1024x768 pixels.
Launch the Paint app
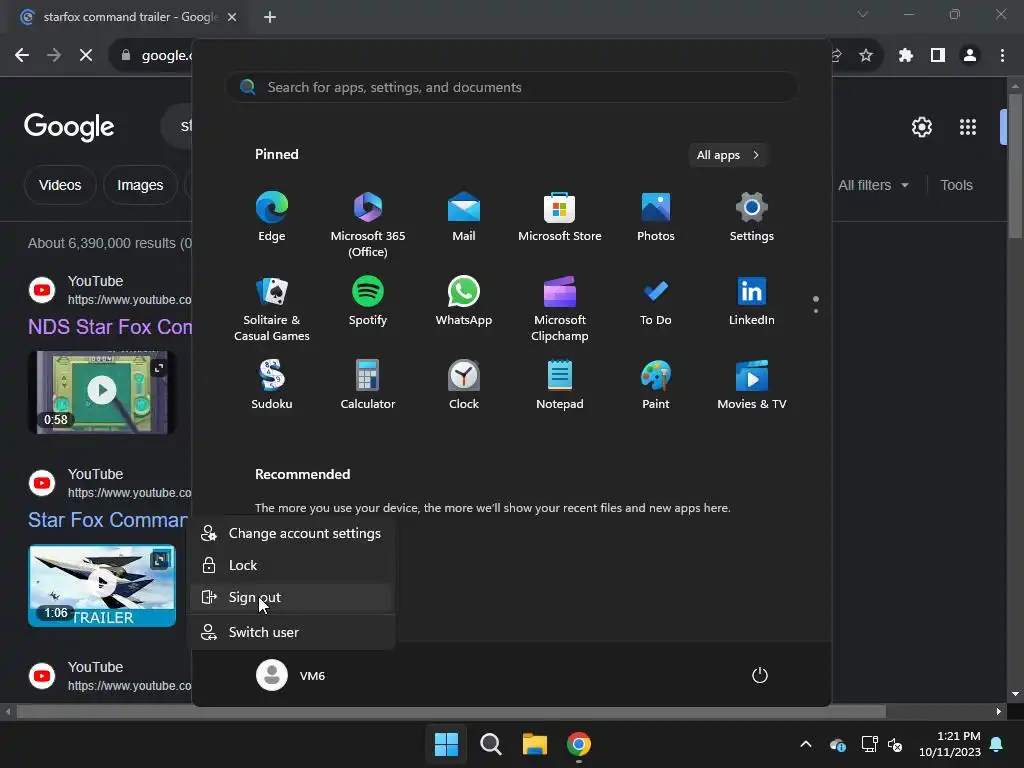[656, 385]
